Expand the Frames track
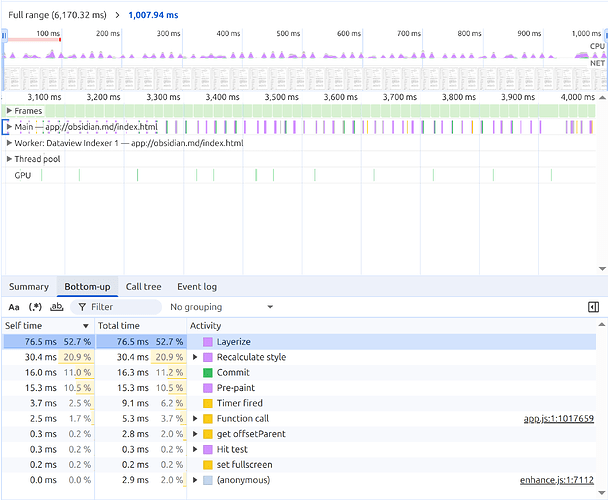The image size is (608, 500). click(x=9, y=111)
